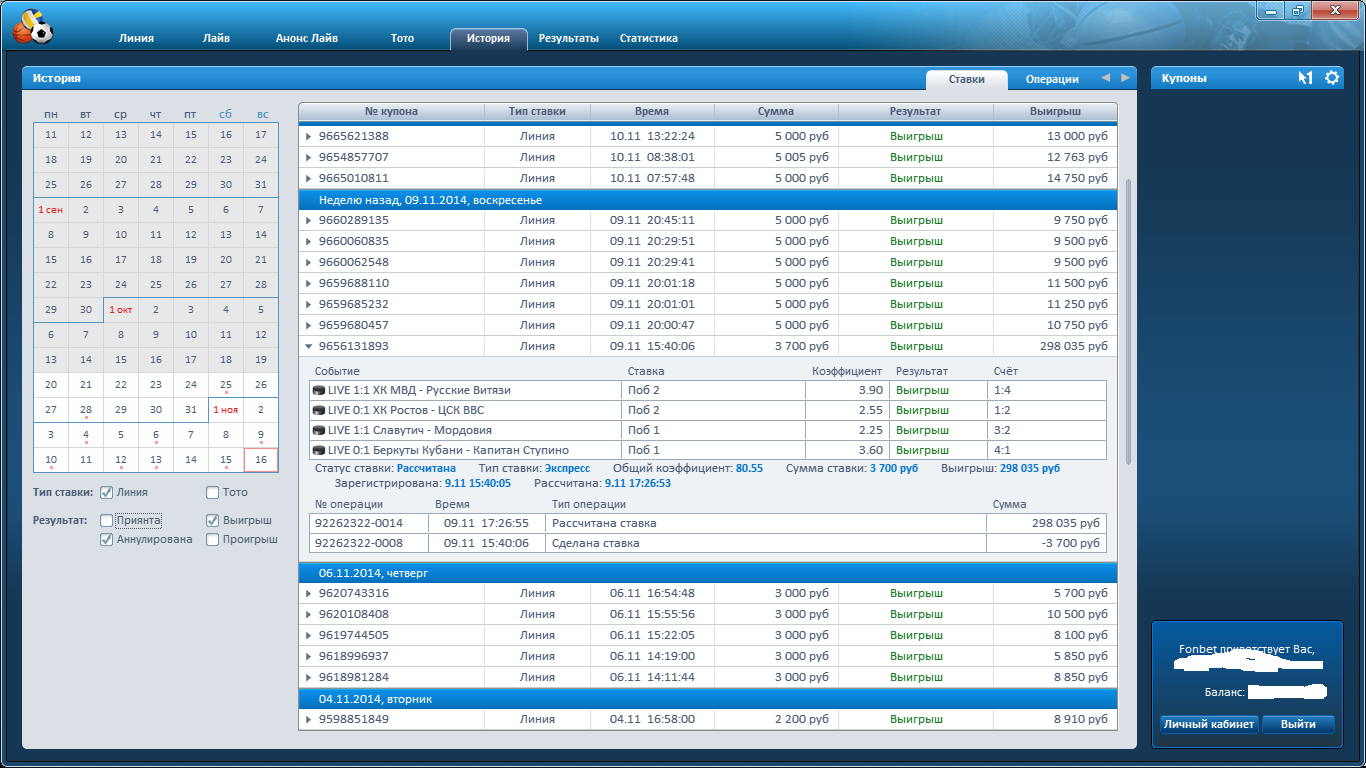
Task: Sort by № купона column header
Action: tap(391, 112)
